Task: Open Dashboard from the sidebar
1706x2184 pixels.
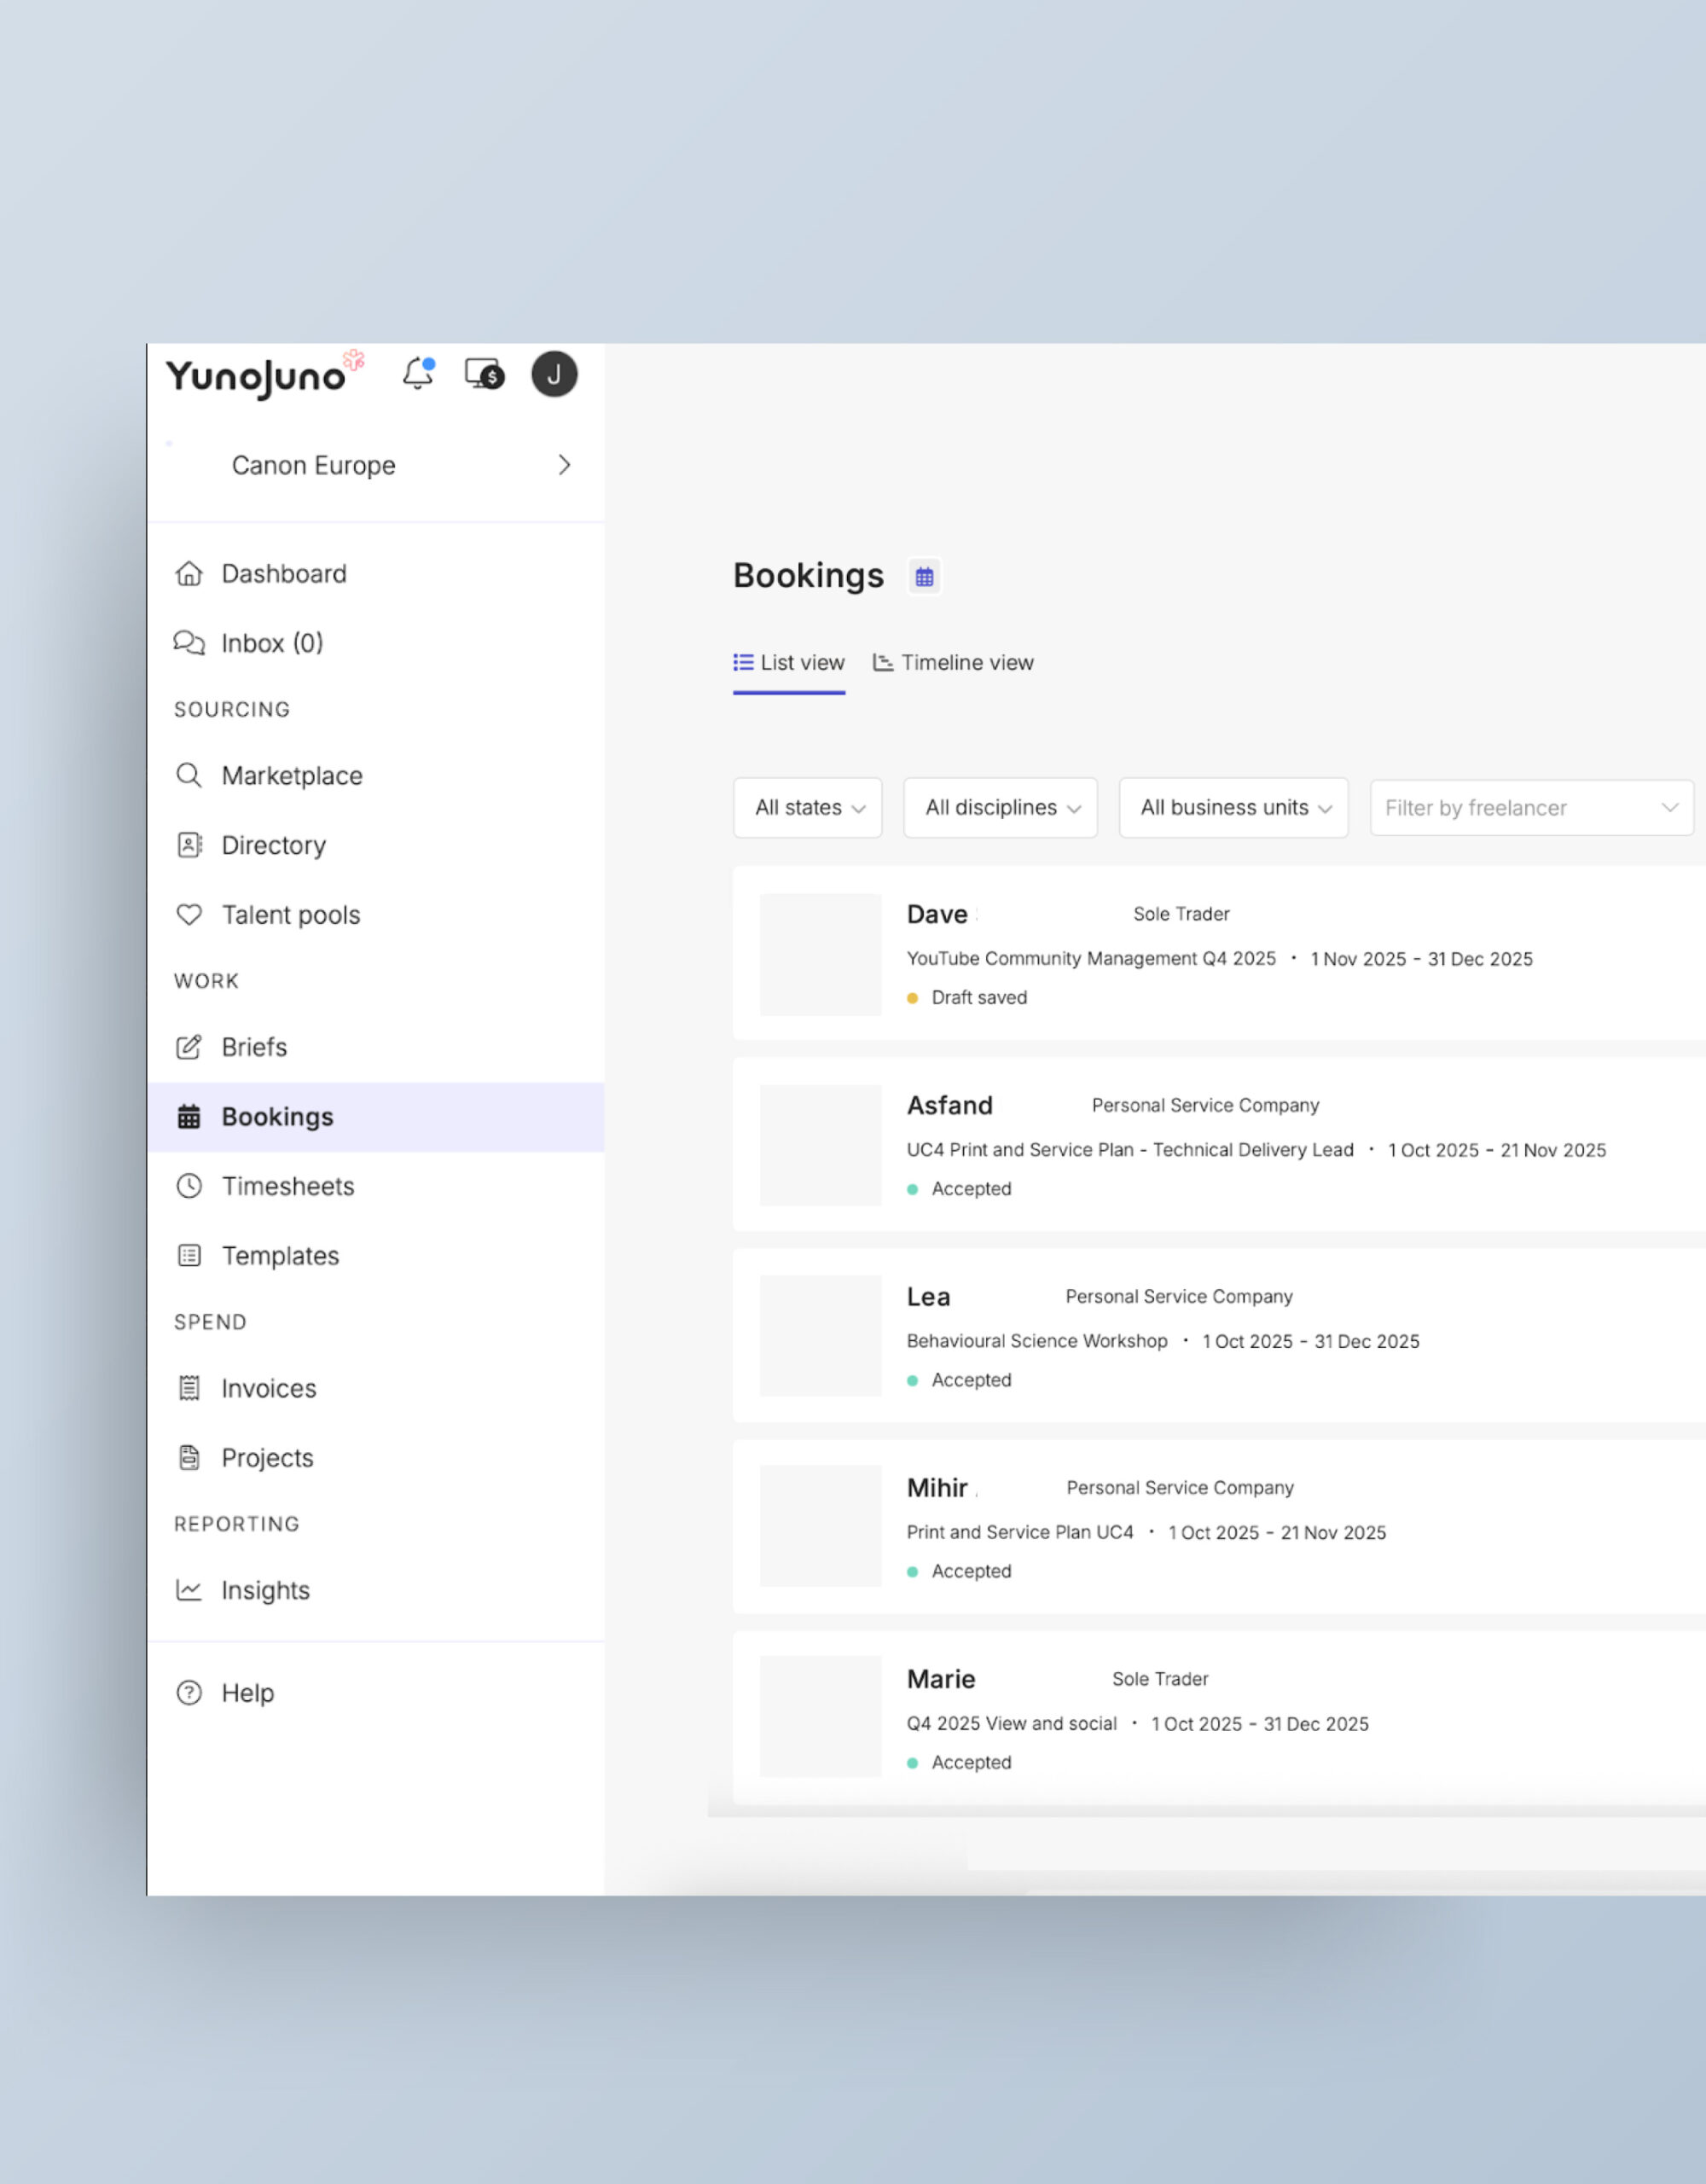Action: (x=283, y=574)
